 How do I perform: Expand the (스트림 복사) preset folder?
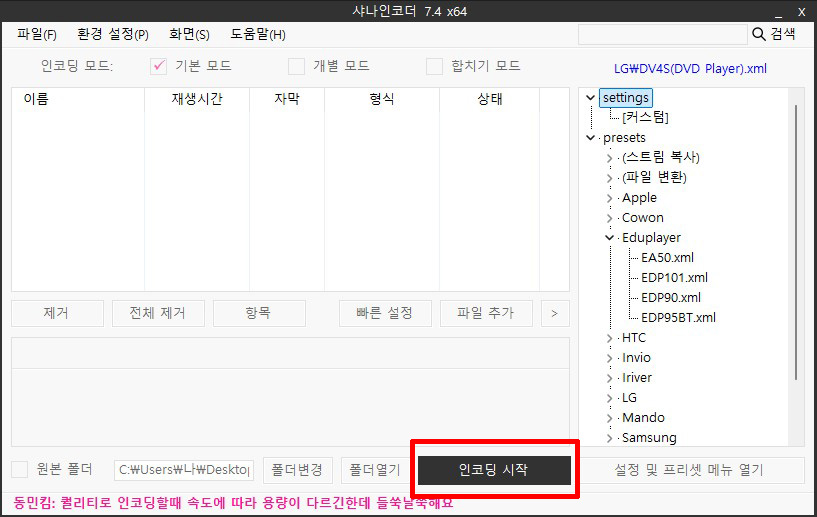(x=610, y=157)
